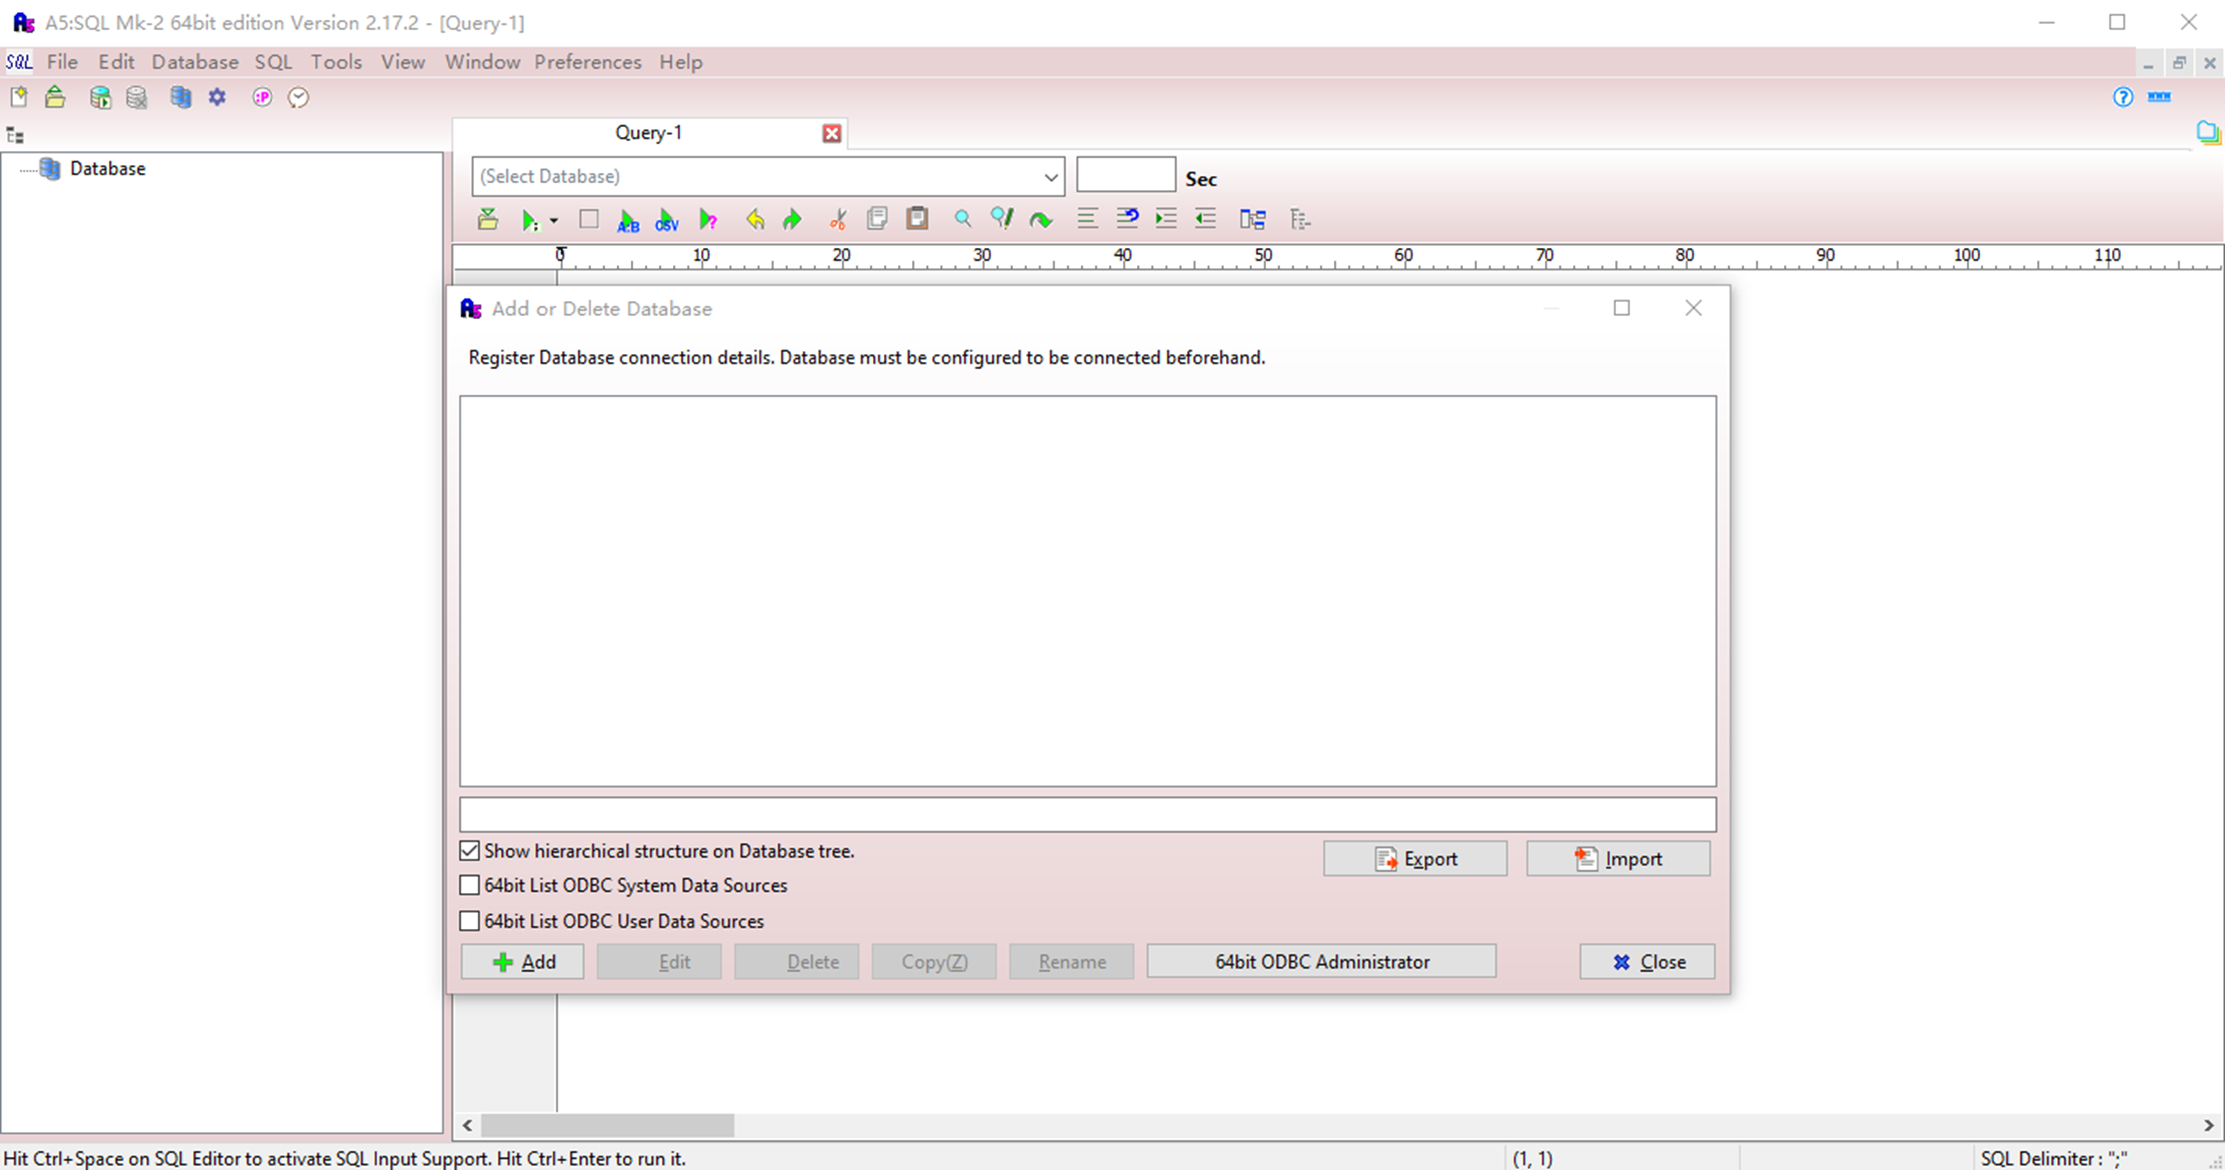The image size is (2225, 1170).
Task: Open the Edit menu
Action: coord(116,62)
